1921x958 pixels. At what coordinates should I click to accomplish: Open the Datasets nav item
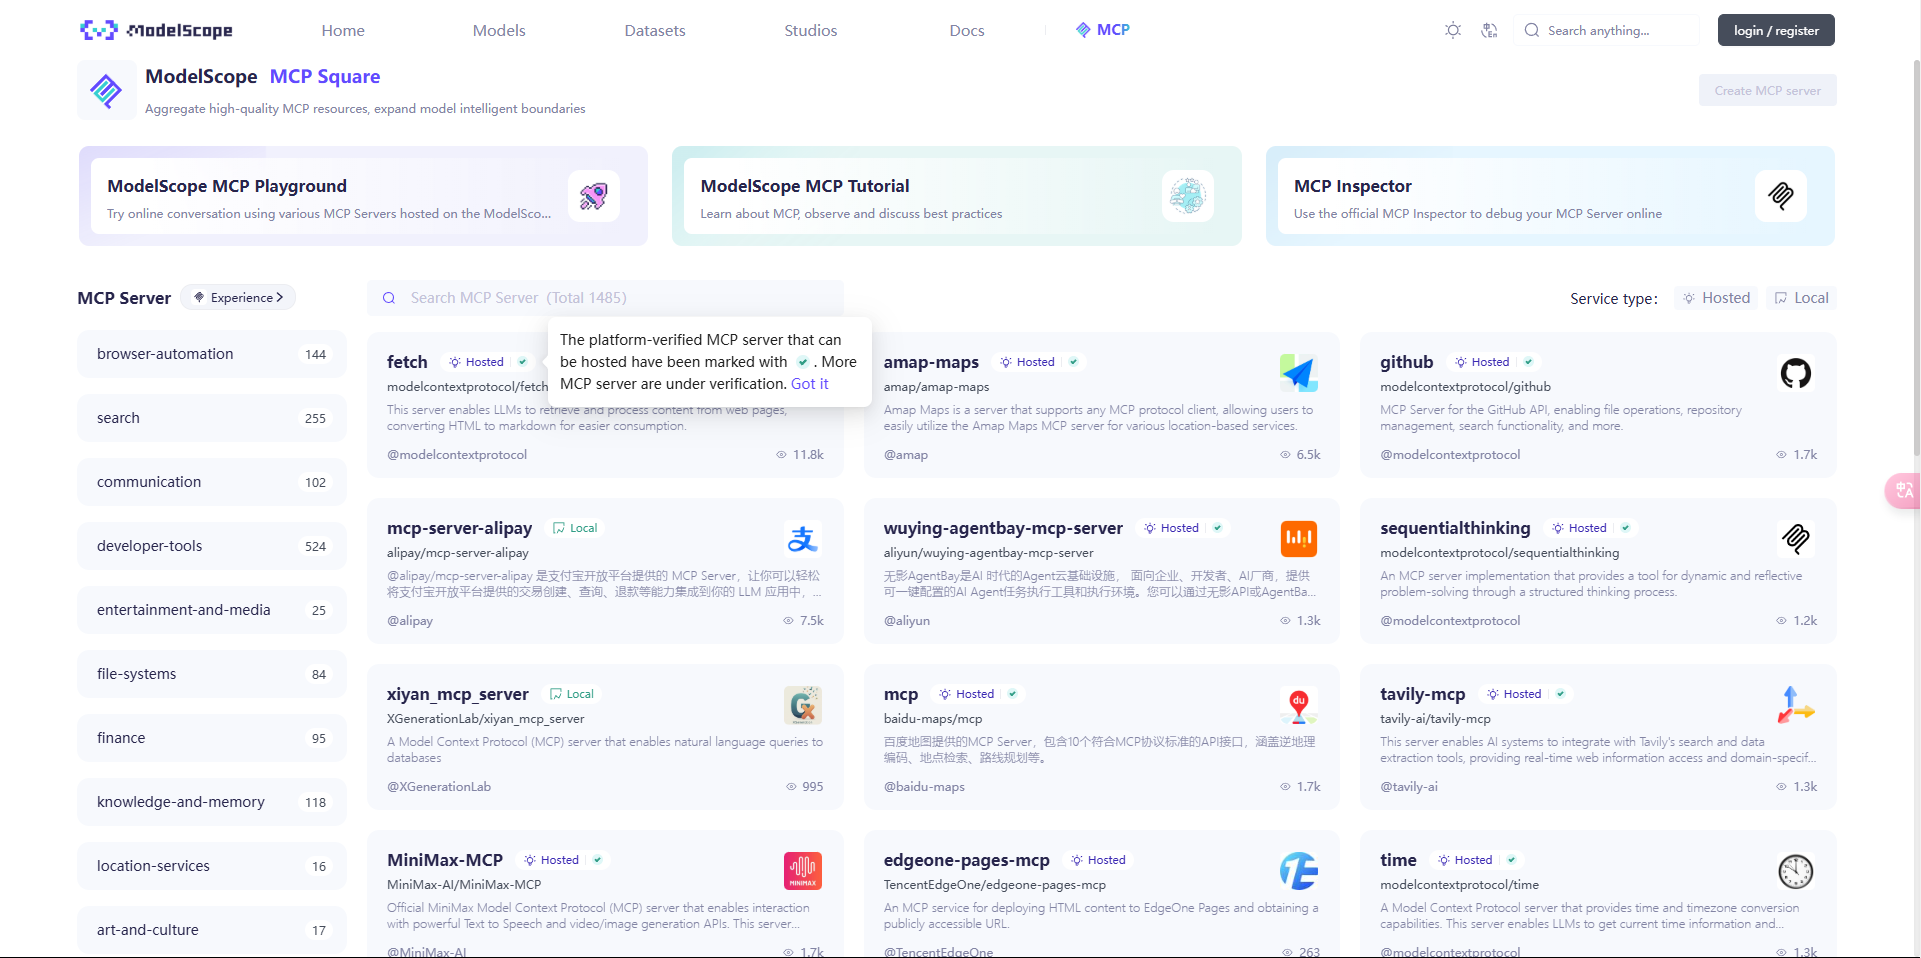pyautogui.click(x=655, y=30)
